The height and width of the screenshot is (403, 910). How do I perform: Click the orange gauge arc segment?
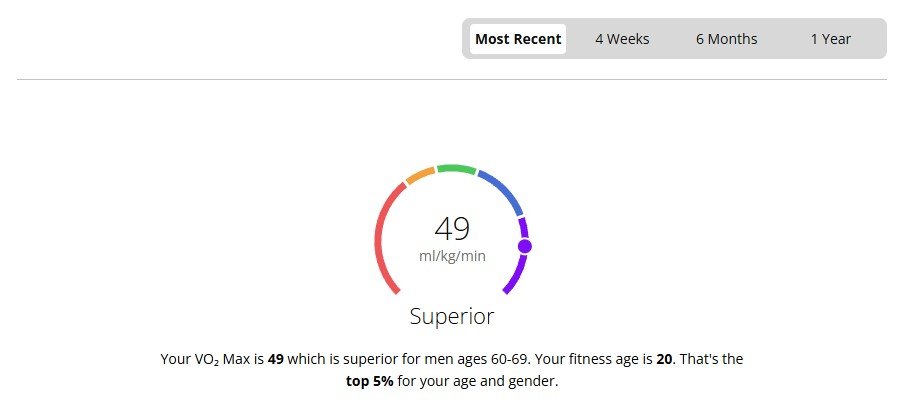(419, 176)
